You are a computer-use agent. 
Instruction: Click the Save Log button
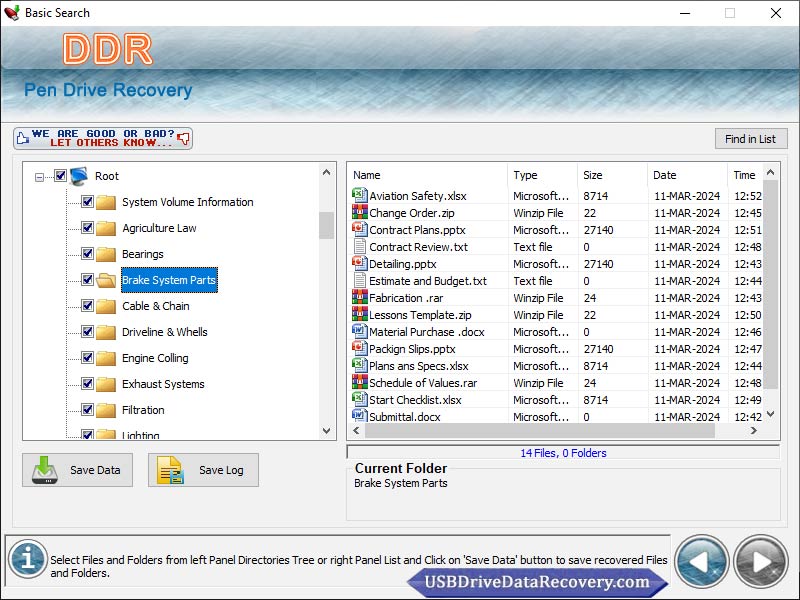point(204,470)
